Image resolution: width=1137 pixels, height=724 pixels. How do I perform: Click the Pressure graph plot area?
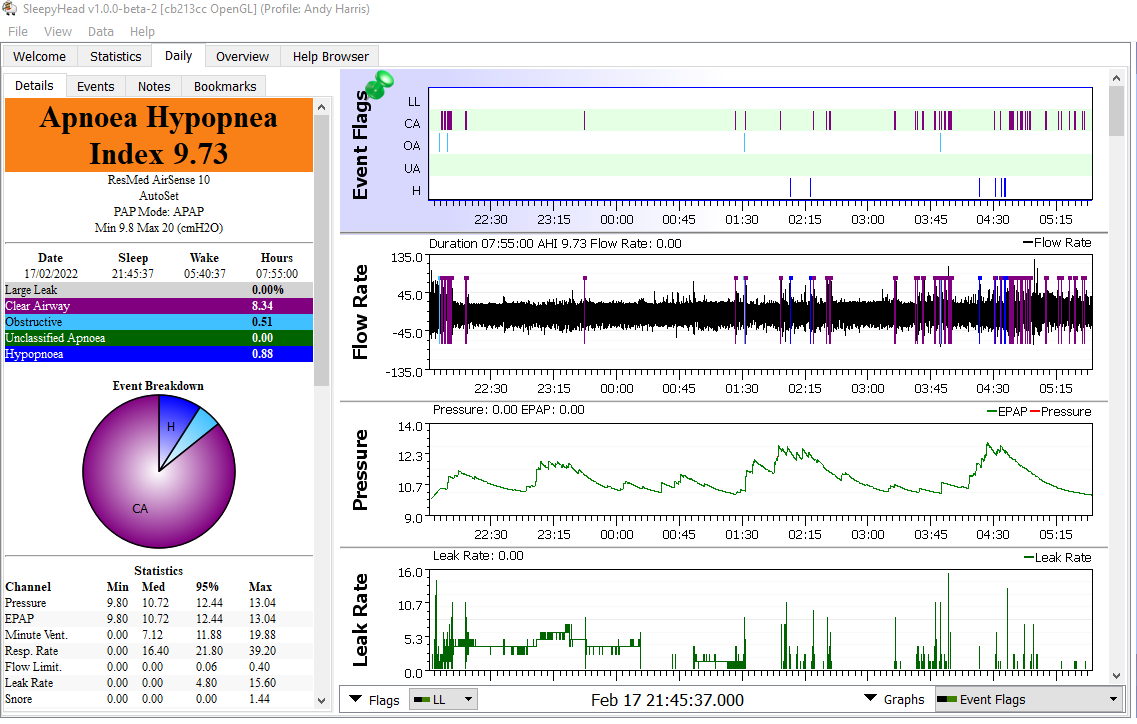pyautogui.click(x=760, y=470)
